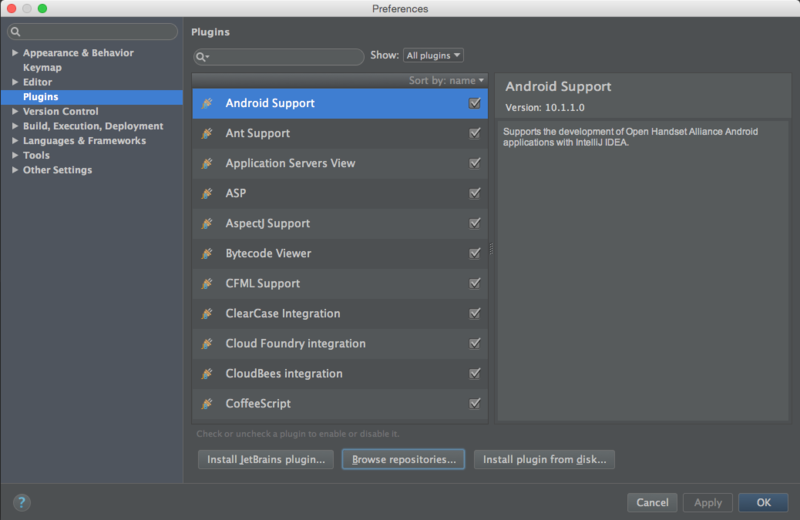Click the ASP plugin icon

(x=207, y=193)
